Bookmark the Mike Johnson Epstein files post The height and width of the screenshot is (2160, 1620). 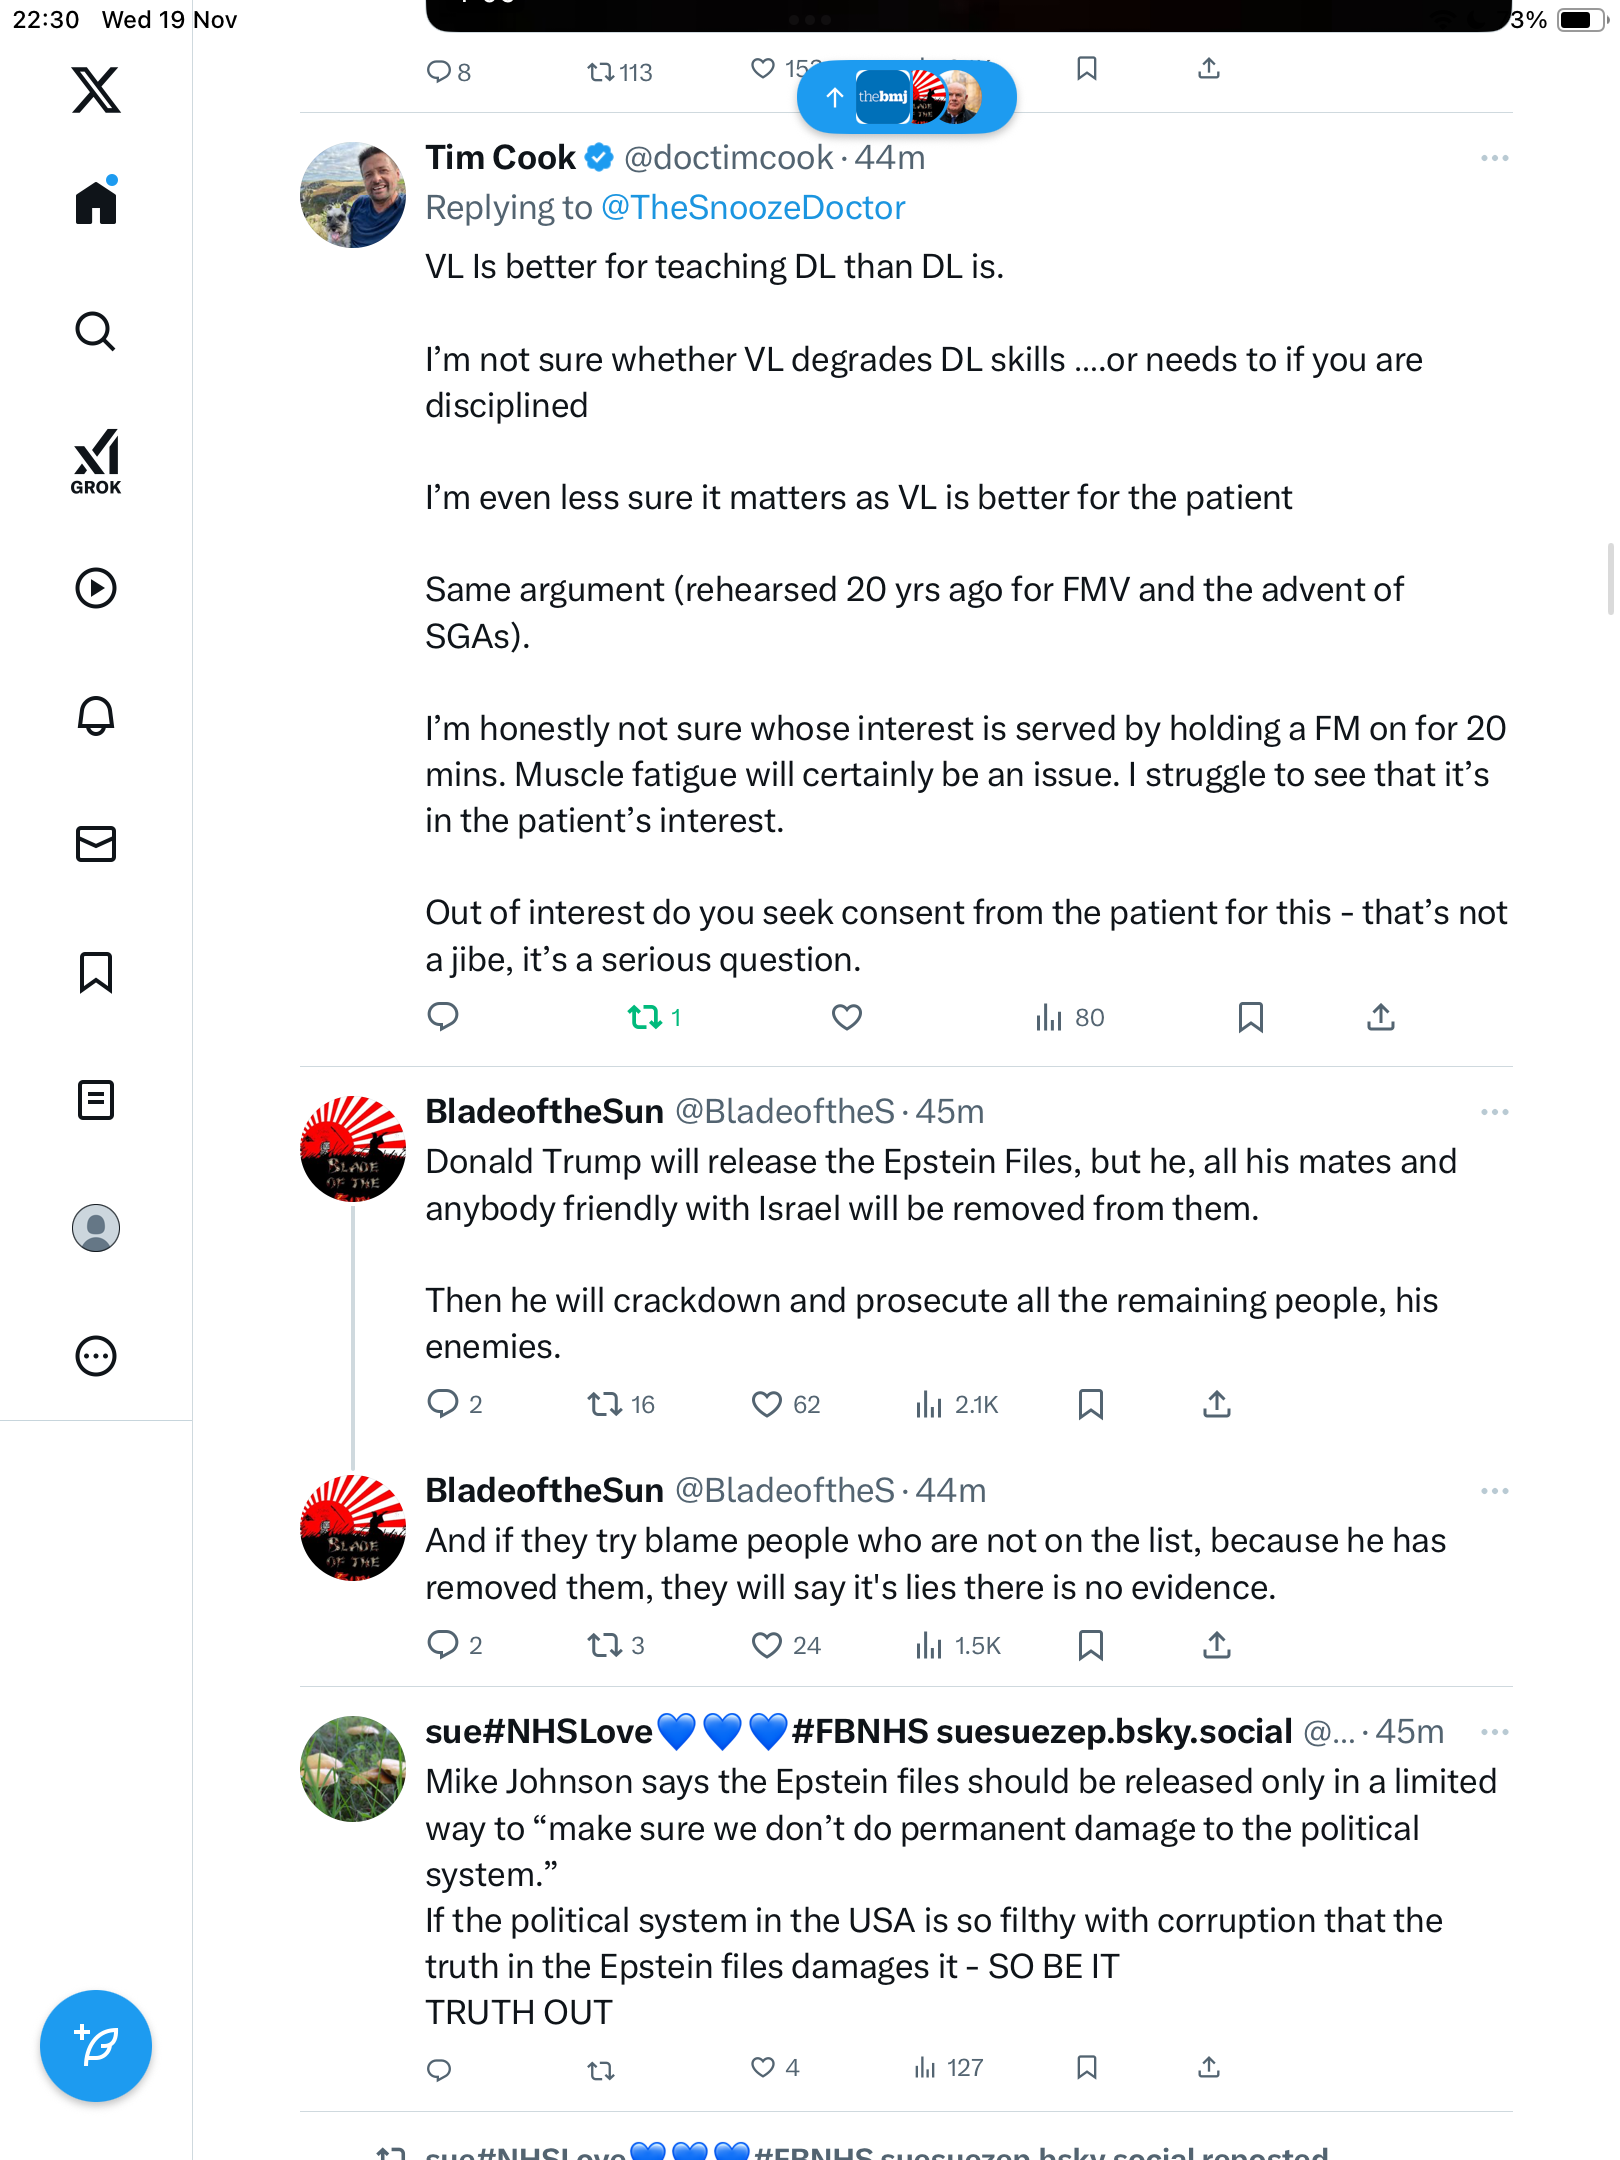[x=1087, y=2067]
